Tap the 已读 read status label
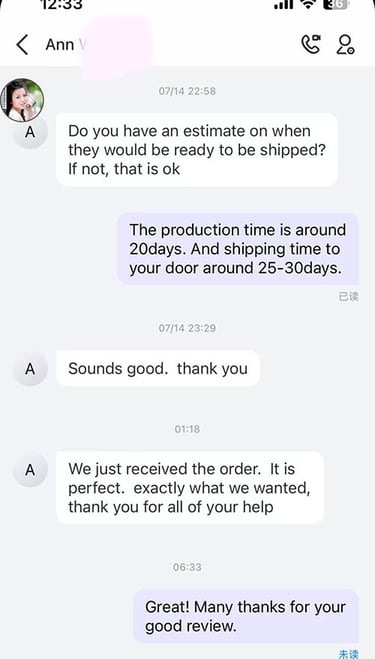The width and height of the screenshot is (375, 659). coord(349,297)
